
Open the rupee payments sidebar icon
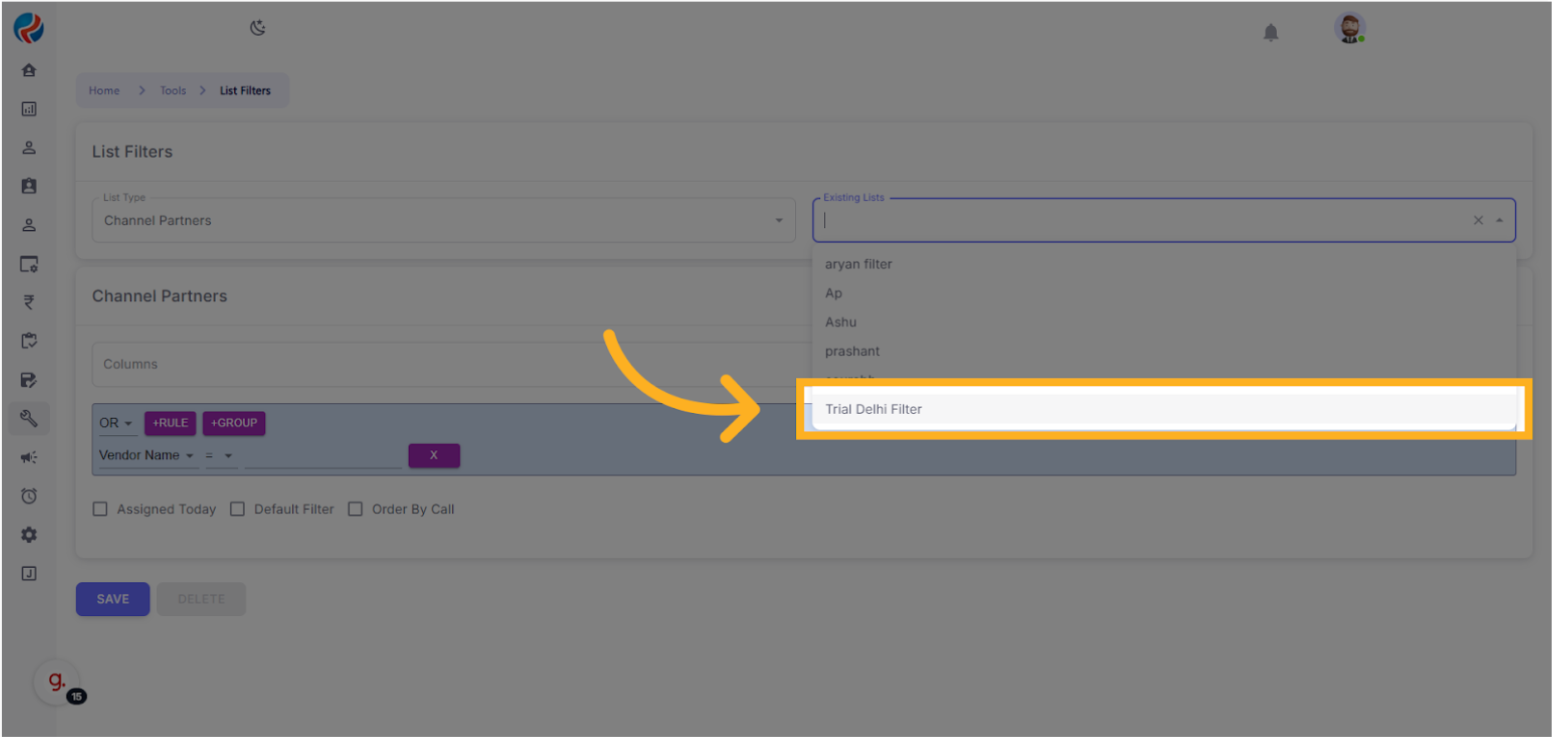[29, 303]
